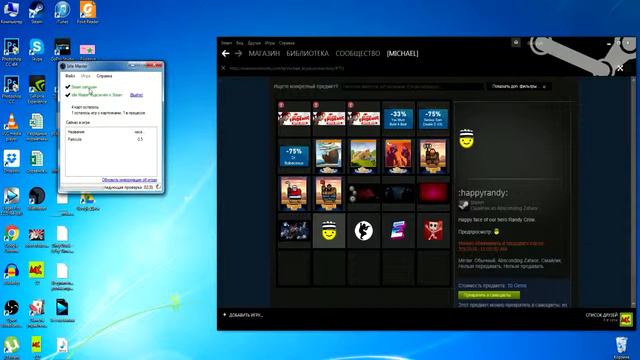Open the Игра menu in Idle Master
Image resolution: width=640 pixels, height=360 pixels.
(86, 76)
